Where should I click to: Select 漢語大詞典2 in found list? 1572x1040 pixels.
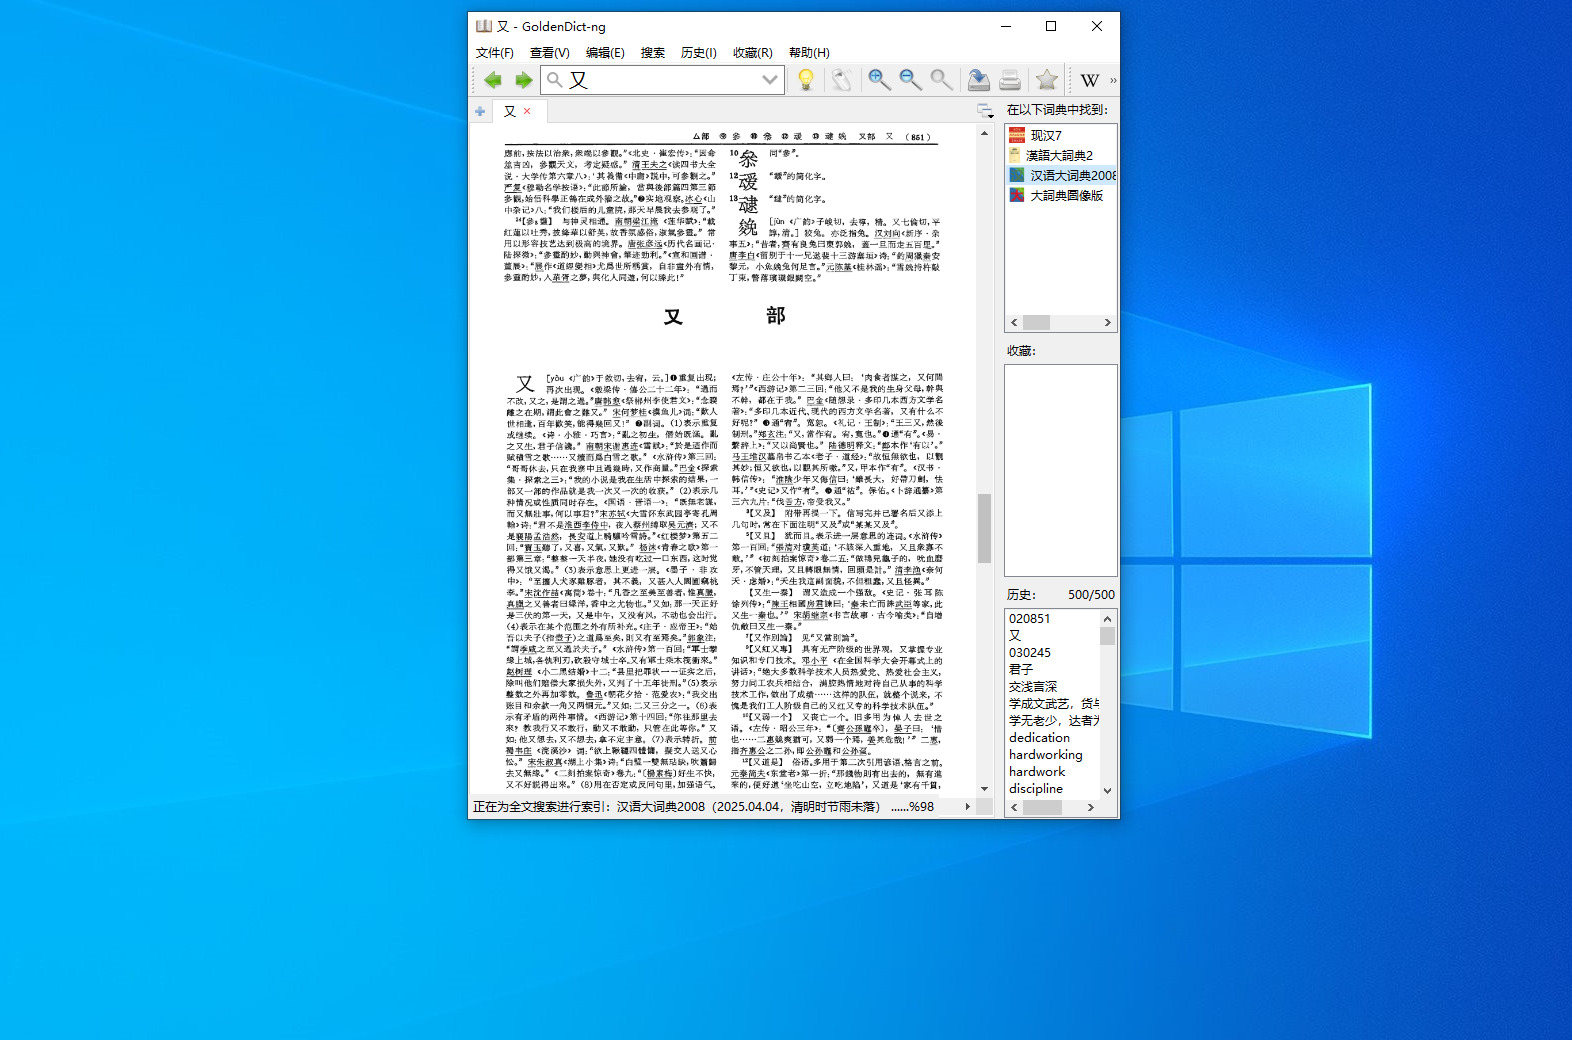(x=1061, y=155)
